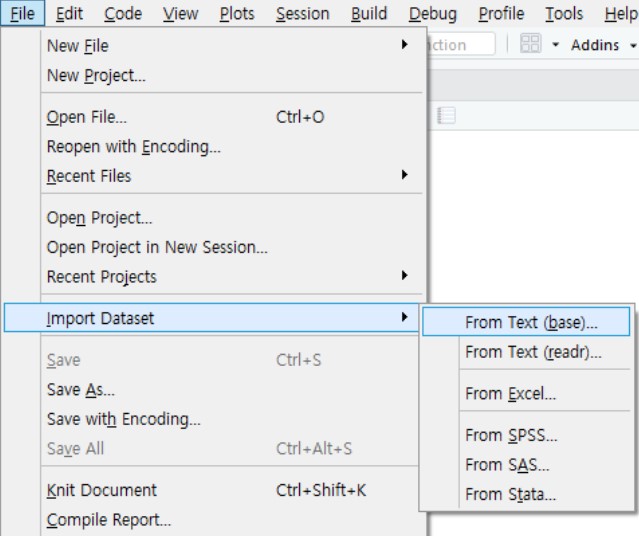The width and height of the screenshot is (639, 536).
Task: Expand the New File submenu
Action: [404, 46]
